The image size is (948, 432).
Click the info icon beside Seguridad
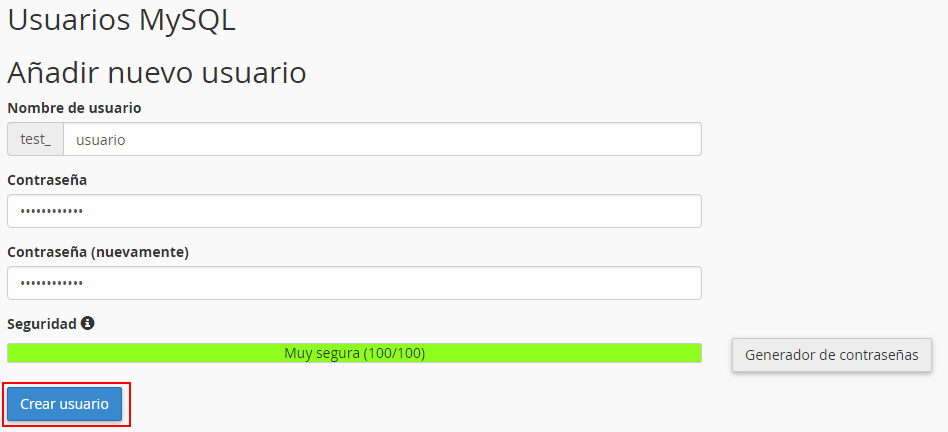(x=88, y=324)
